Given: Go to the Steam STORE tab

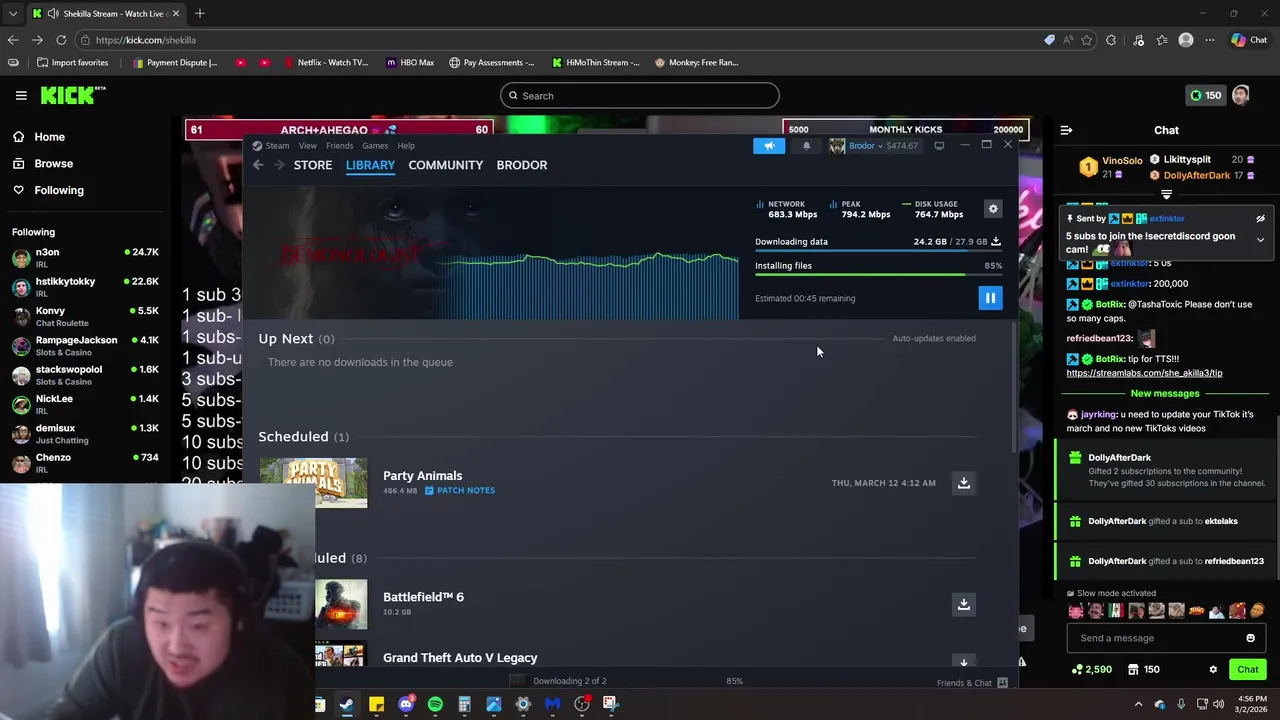Looking at the screenshot, I should tap(313, 165).
